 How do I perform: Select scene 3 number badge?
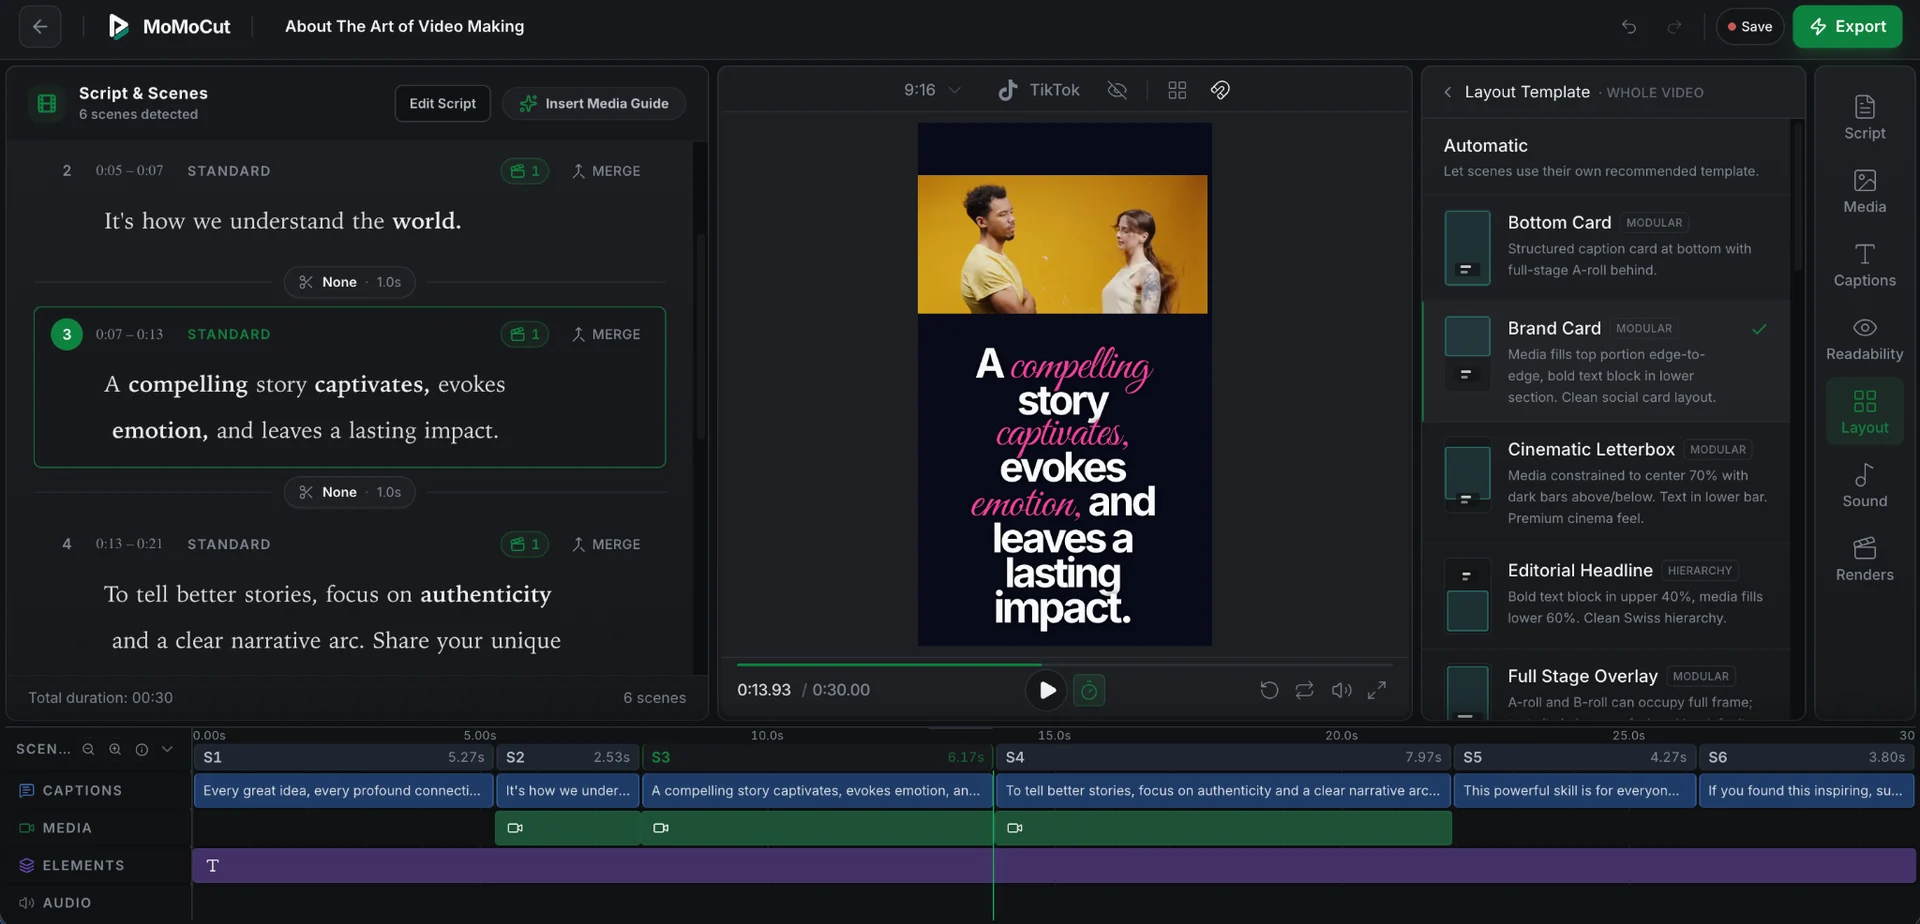(x=67, y=334)
